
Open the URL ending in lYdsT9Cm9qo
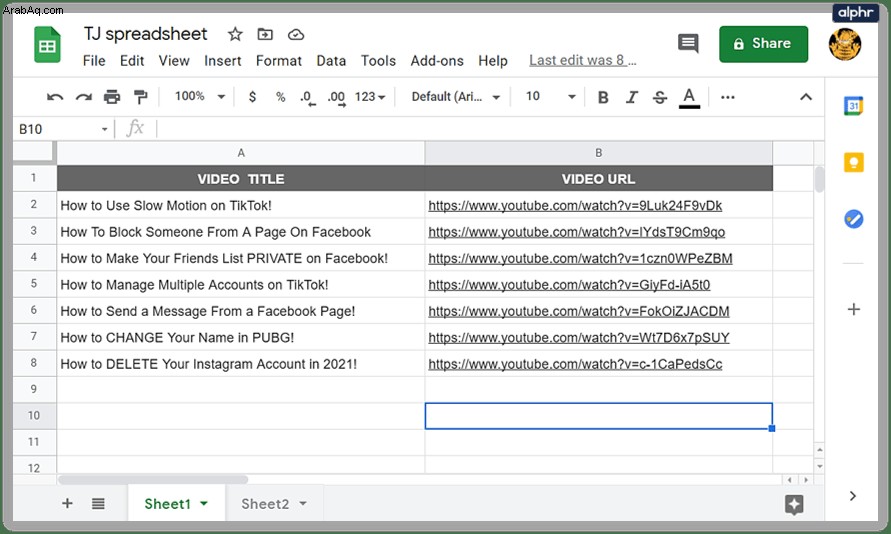pyautogui.click(x=576, y=232)
